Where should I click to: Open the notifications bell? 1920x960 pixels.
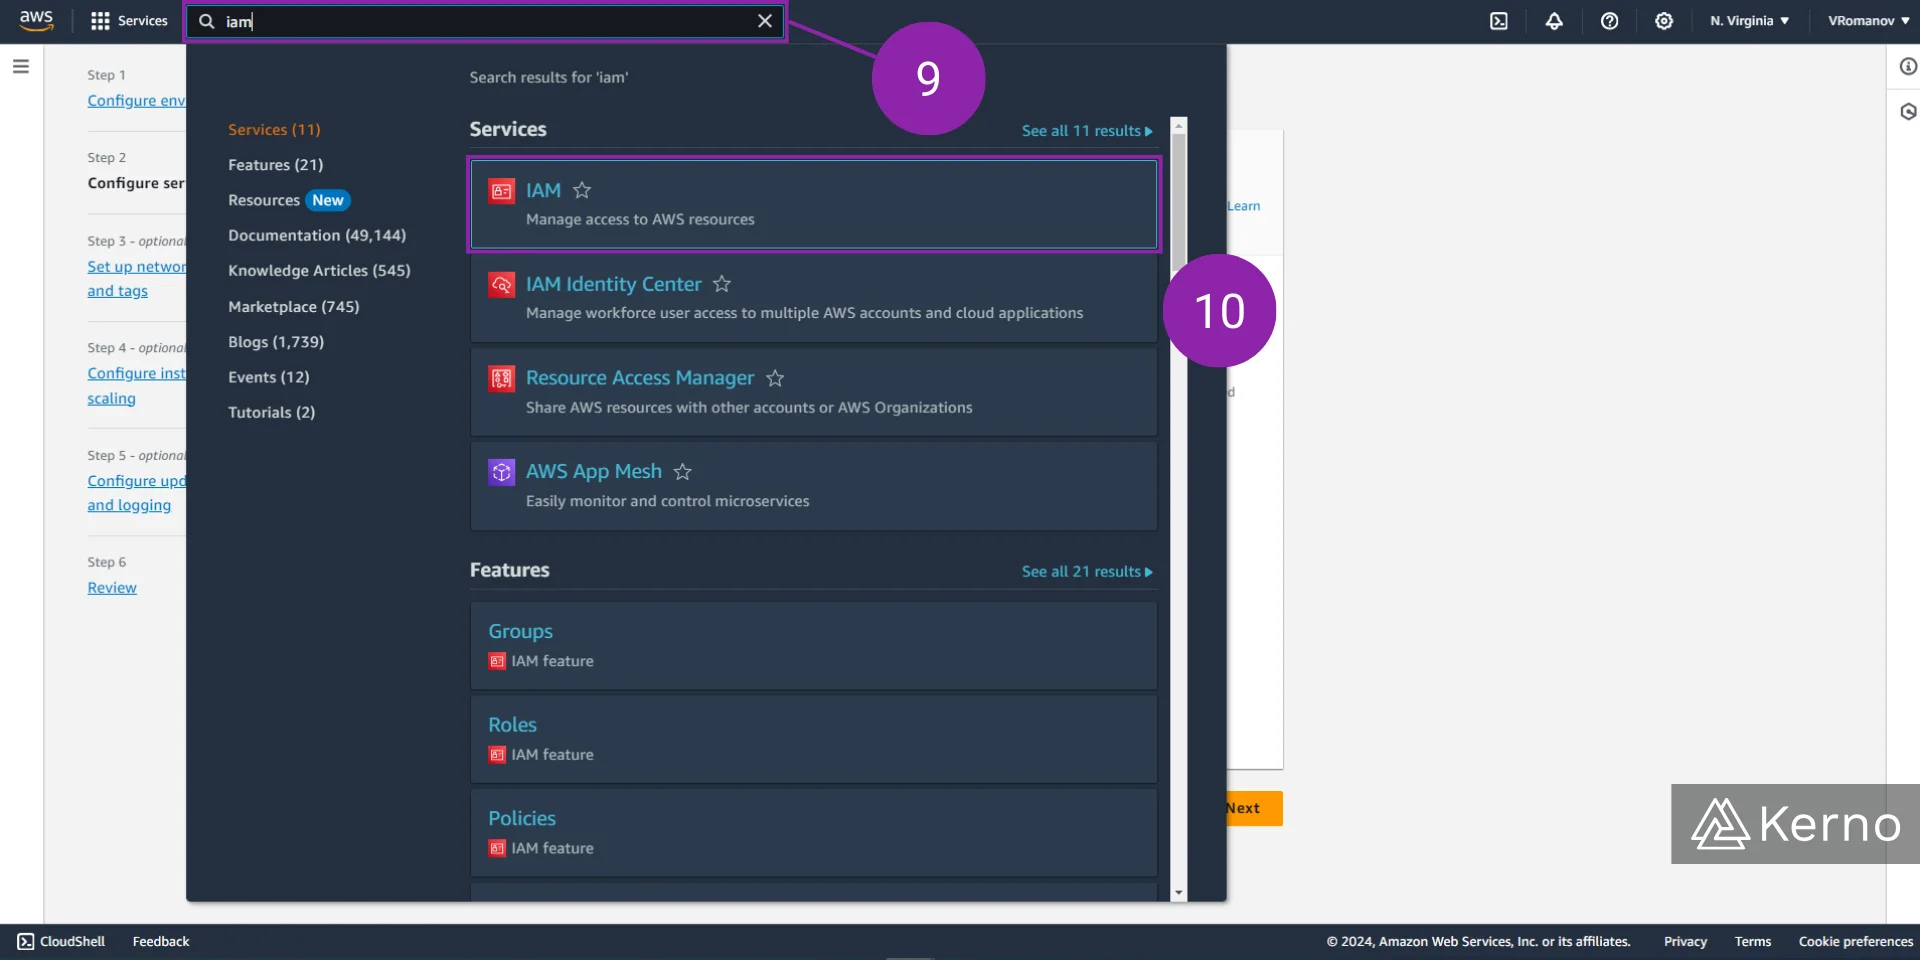1554,21
